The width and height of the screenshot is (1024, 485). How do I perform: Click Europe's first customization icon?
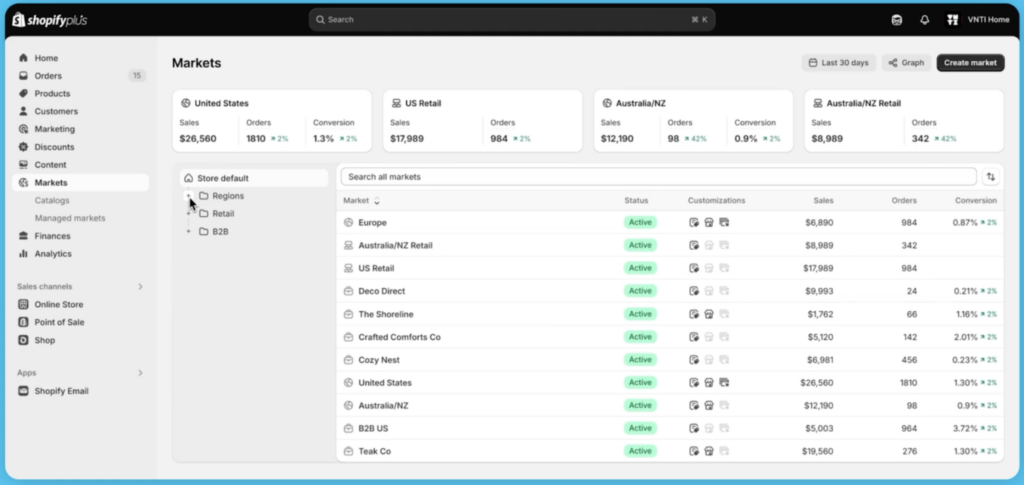pos(694,223)
